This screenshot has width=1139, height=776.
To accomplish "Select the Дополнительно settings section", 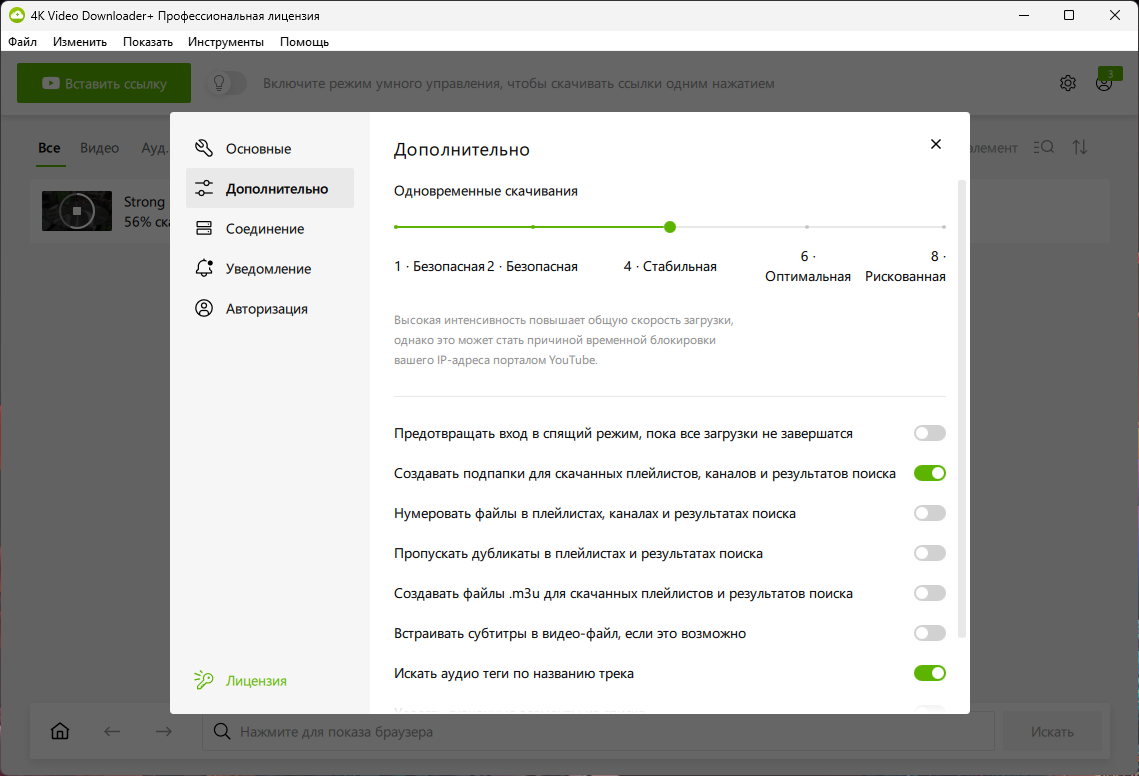I will [269, 188].
